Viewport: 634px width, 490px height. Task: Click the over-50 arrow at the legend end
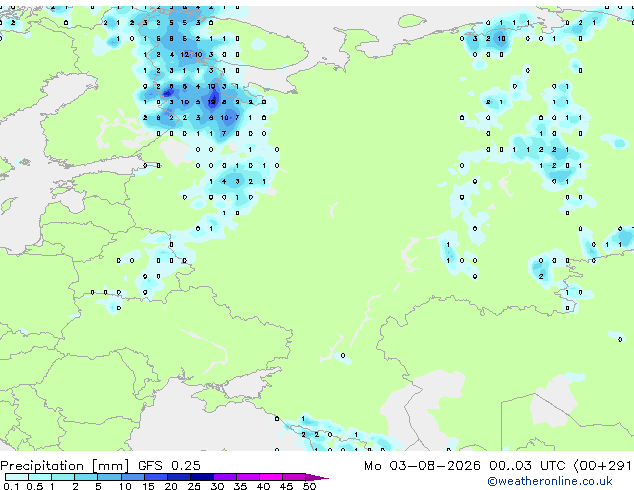pyautogui.click(x=317, y=477)
